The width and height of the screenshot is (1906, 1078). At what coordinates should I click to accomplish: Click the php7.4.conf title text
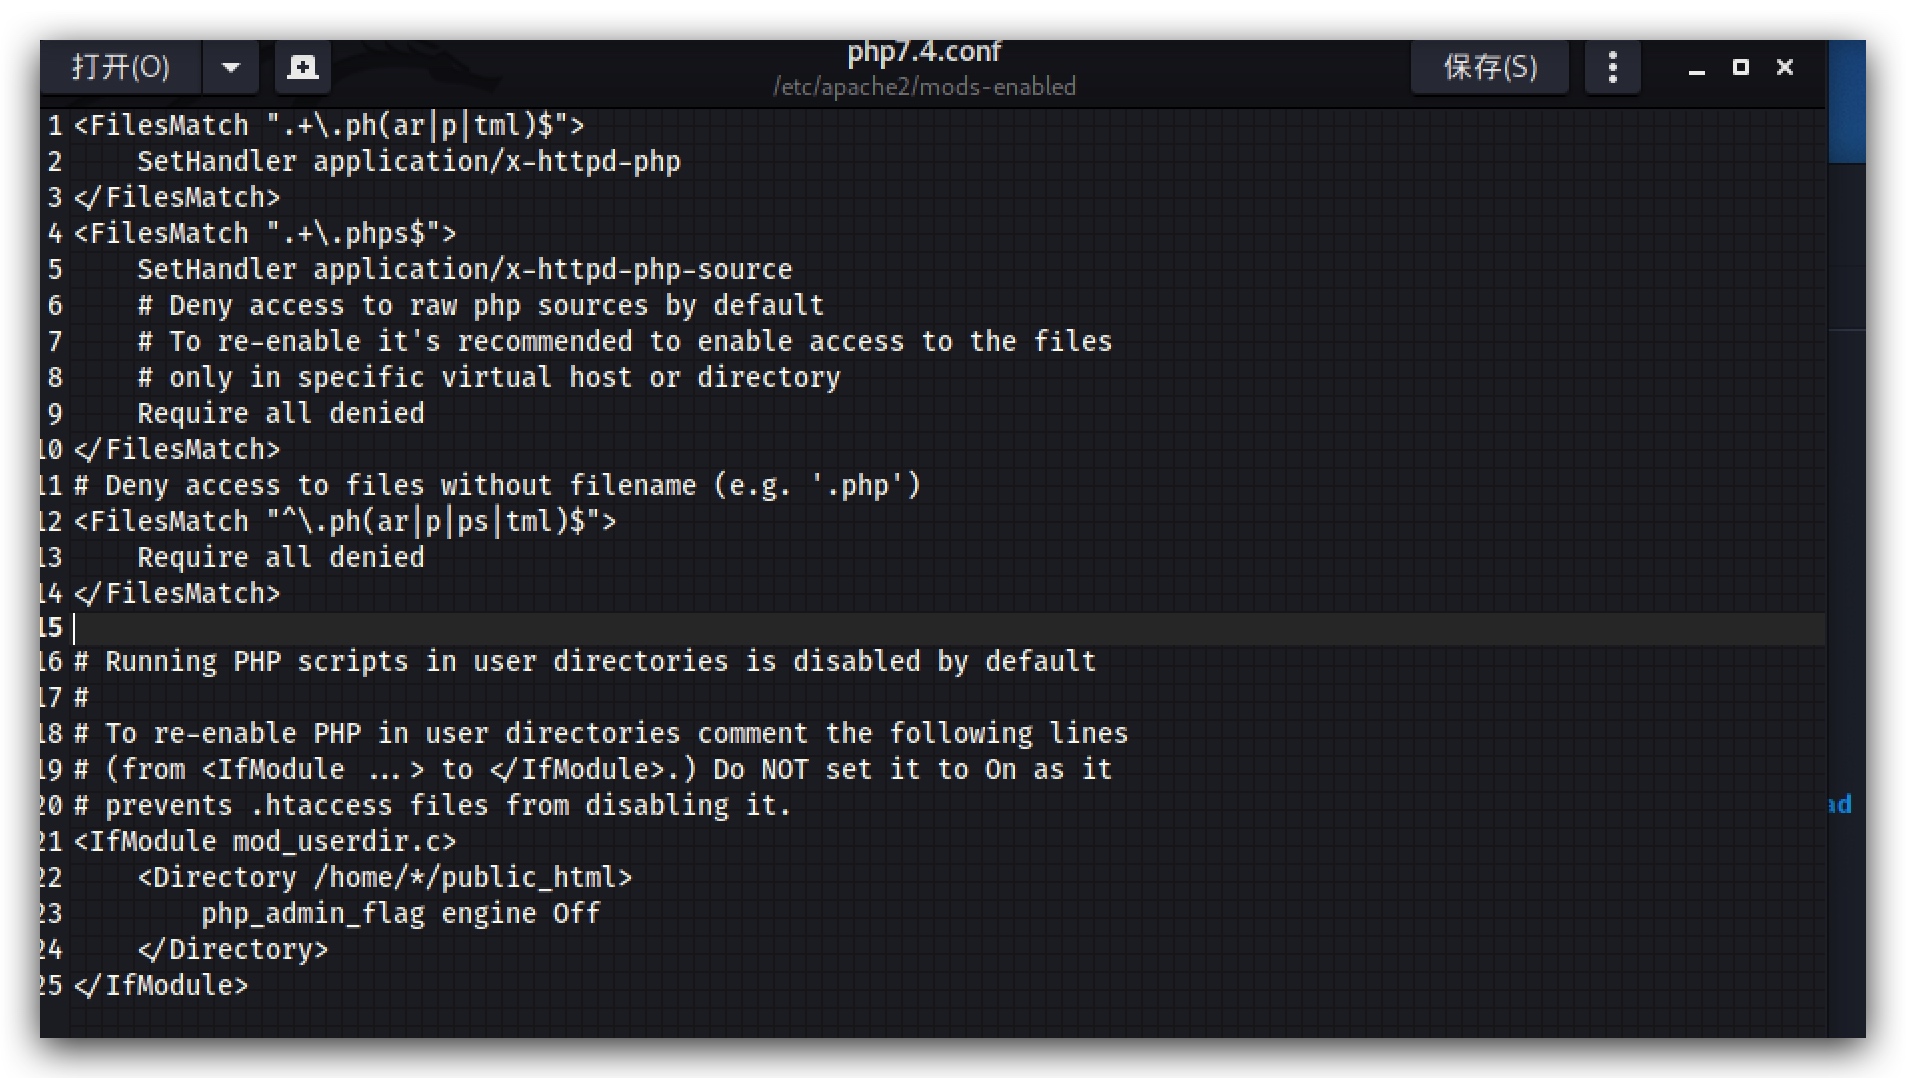tap(924, 51)
